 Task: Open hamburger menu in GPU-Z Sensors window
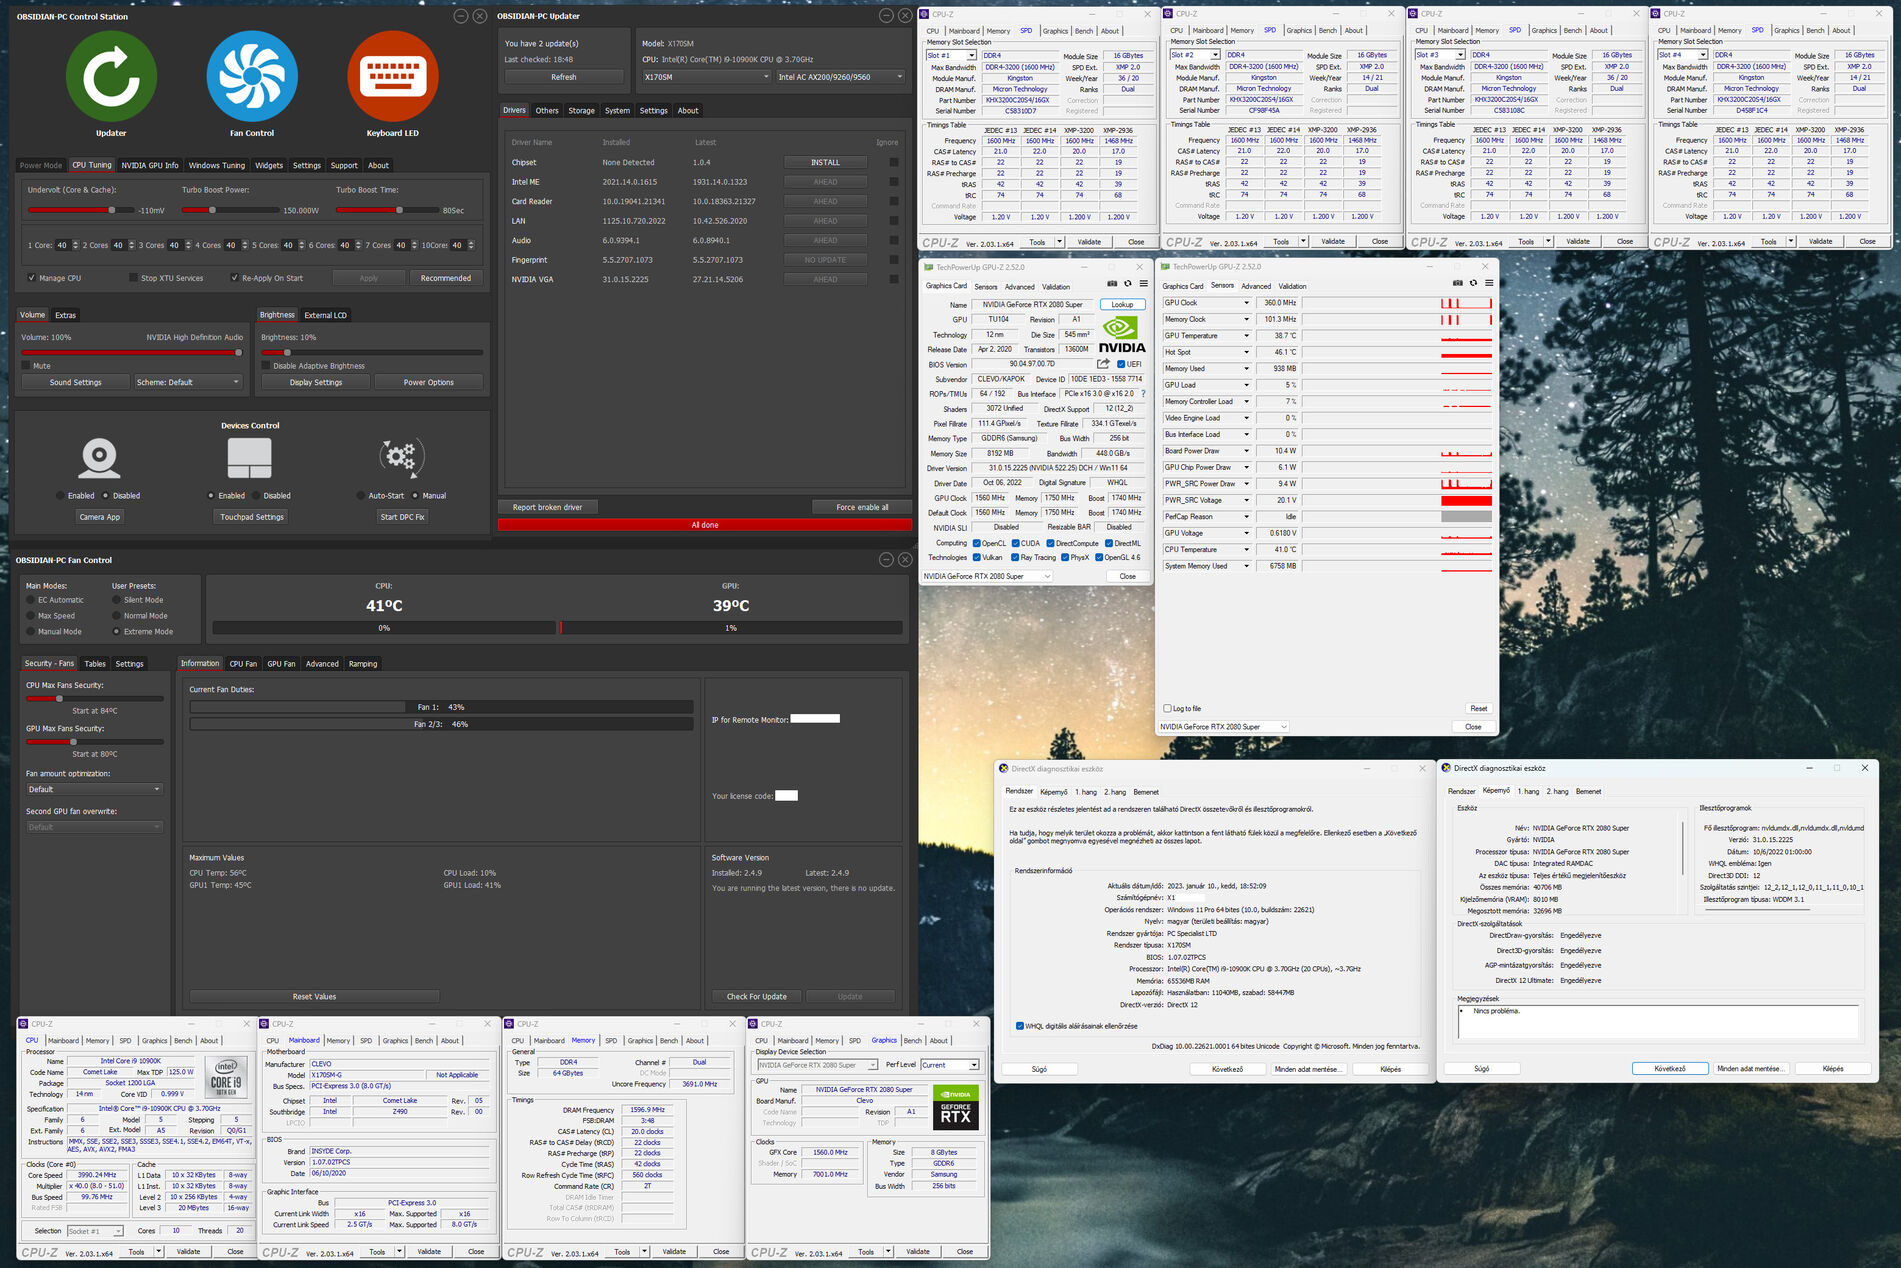1489,283
